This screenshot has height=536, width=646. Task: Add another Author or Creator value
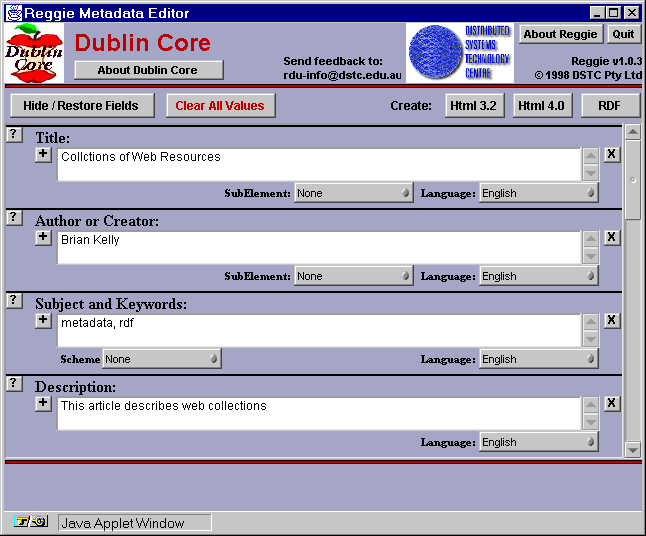[43, 238]
